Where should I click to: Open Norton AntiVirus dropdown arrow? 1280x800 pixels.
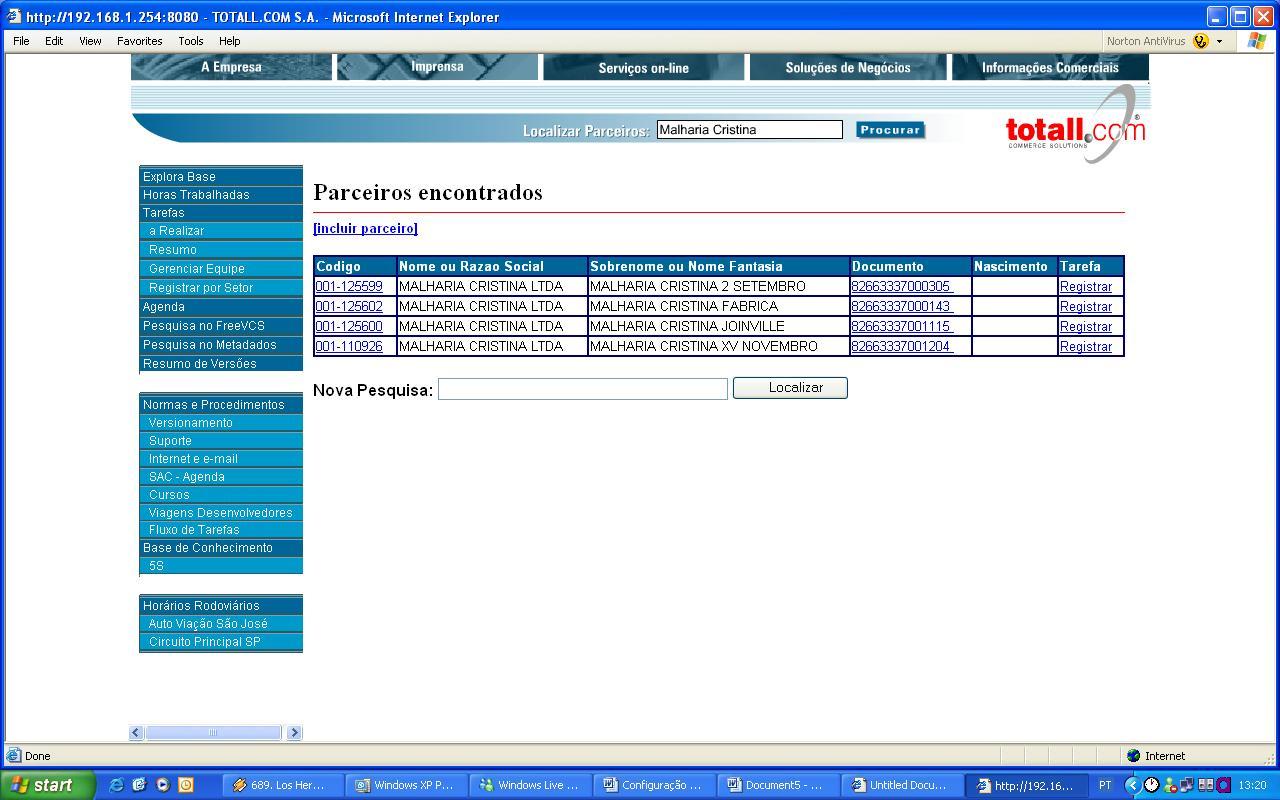(1219, 41)
